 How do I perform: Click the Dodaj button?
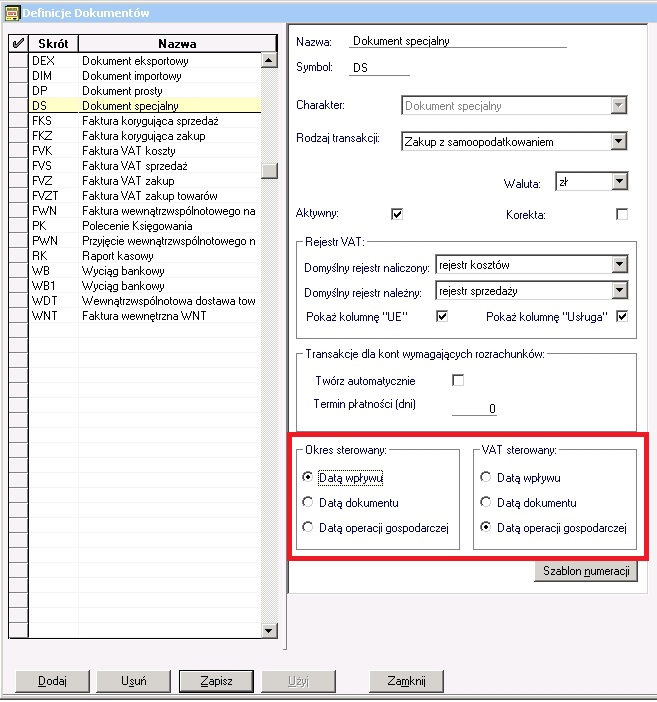point(52,681)
